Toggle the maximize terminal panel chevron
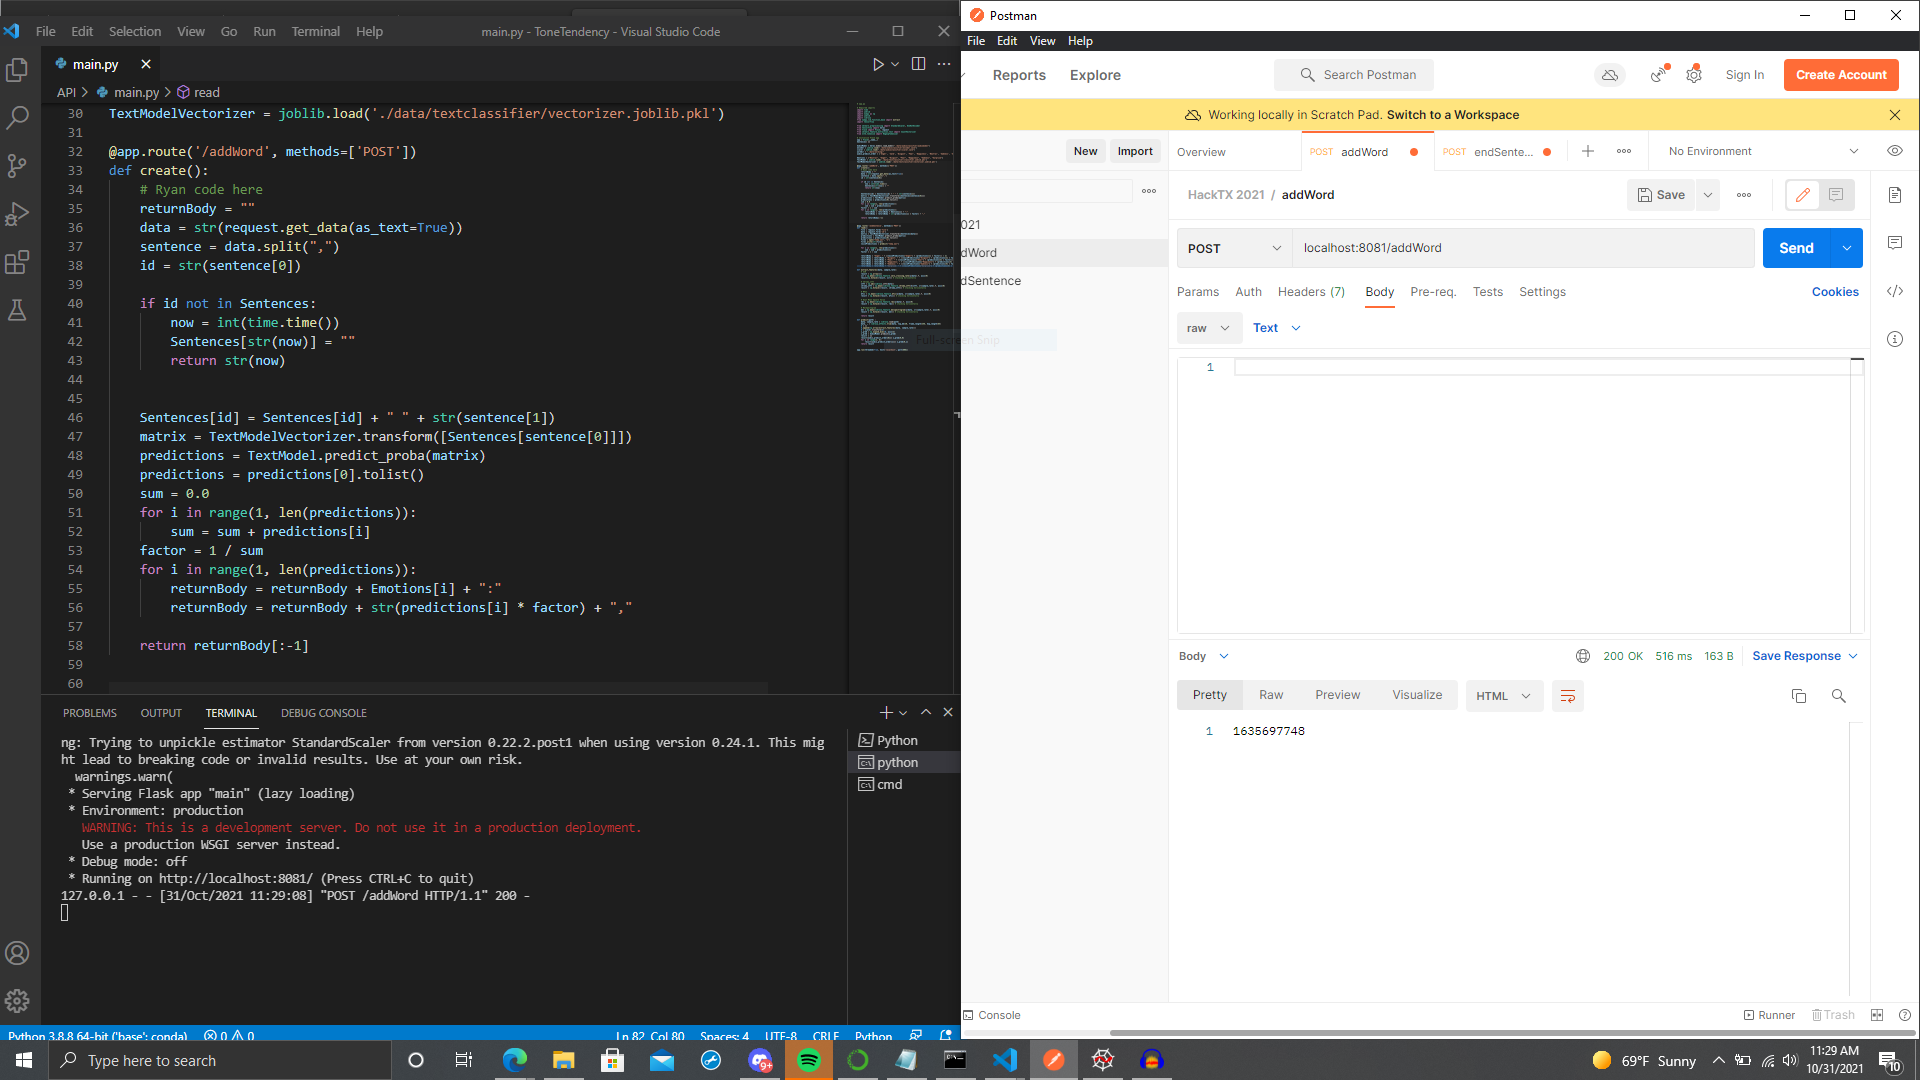The image size is (1920, 1080). (926, 713)
